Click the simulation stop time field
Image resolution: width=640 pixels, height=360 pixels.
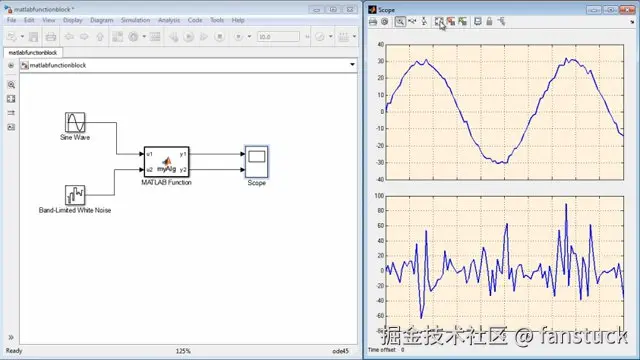click(278, 37)
